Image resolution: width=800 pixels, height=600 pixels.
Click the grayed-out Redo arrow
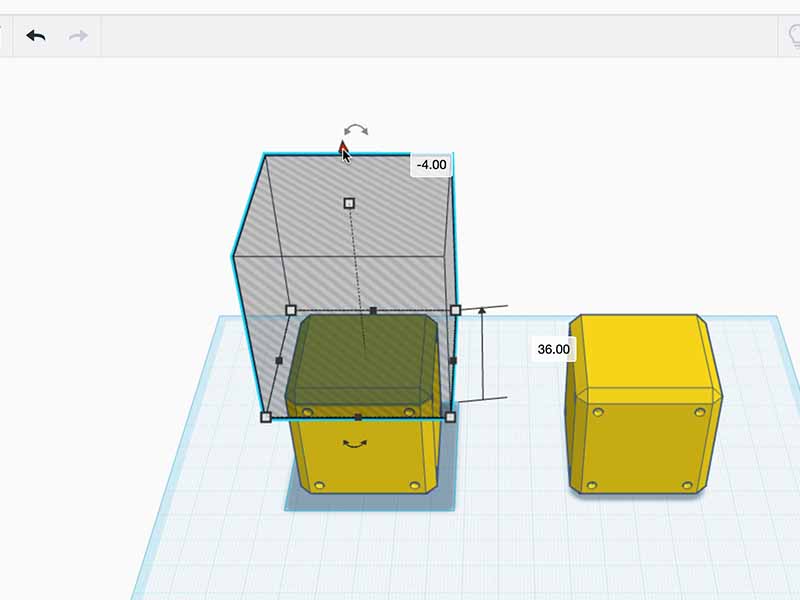point(78,36)
